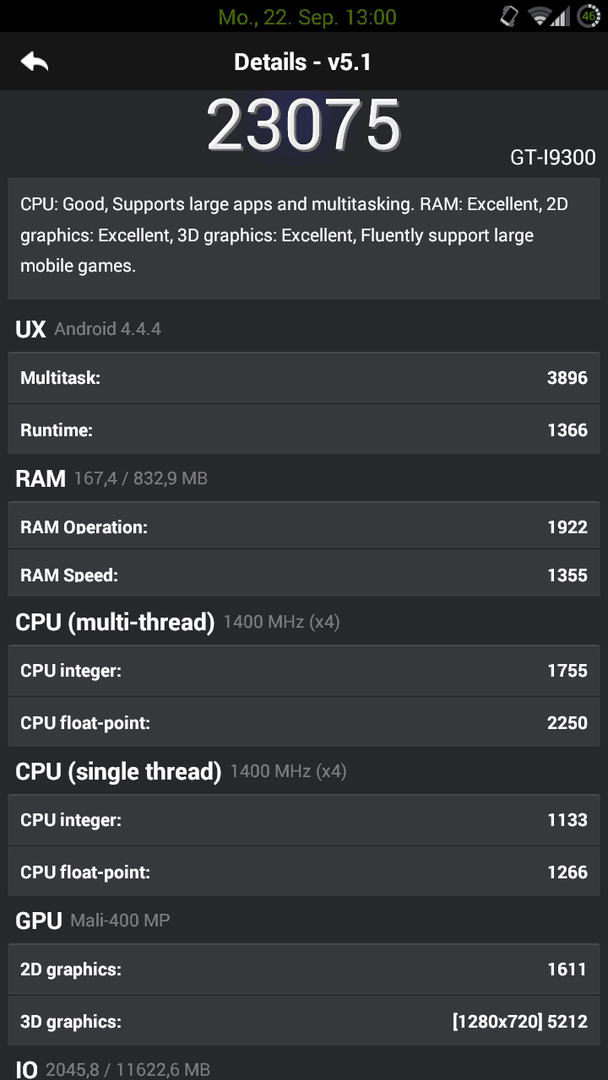Tap the mobile signal strength icon
Viewport: 608px width, 1080px height.
(x=561, y=17)
